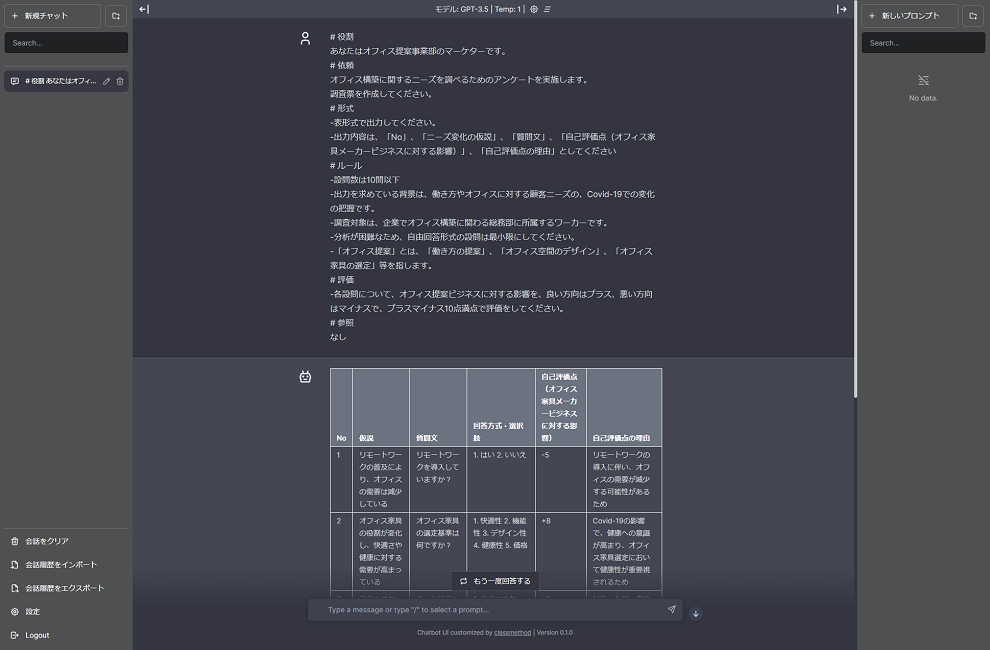
Task: Open model settings via the gear icon
Action: coord(534,9)
